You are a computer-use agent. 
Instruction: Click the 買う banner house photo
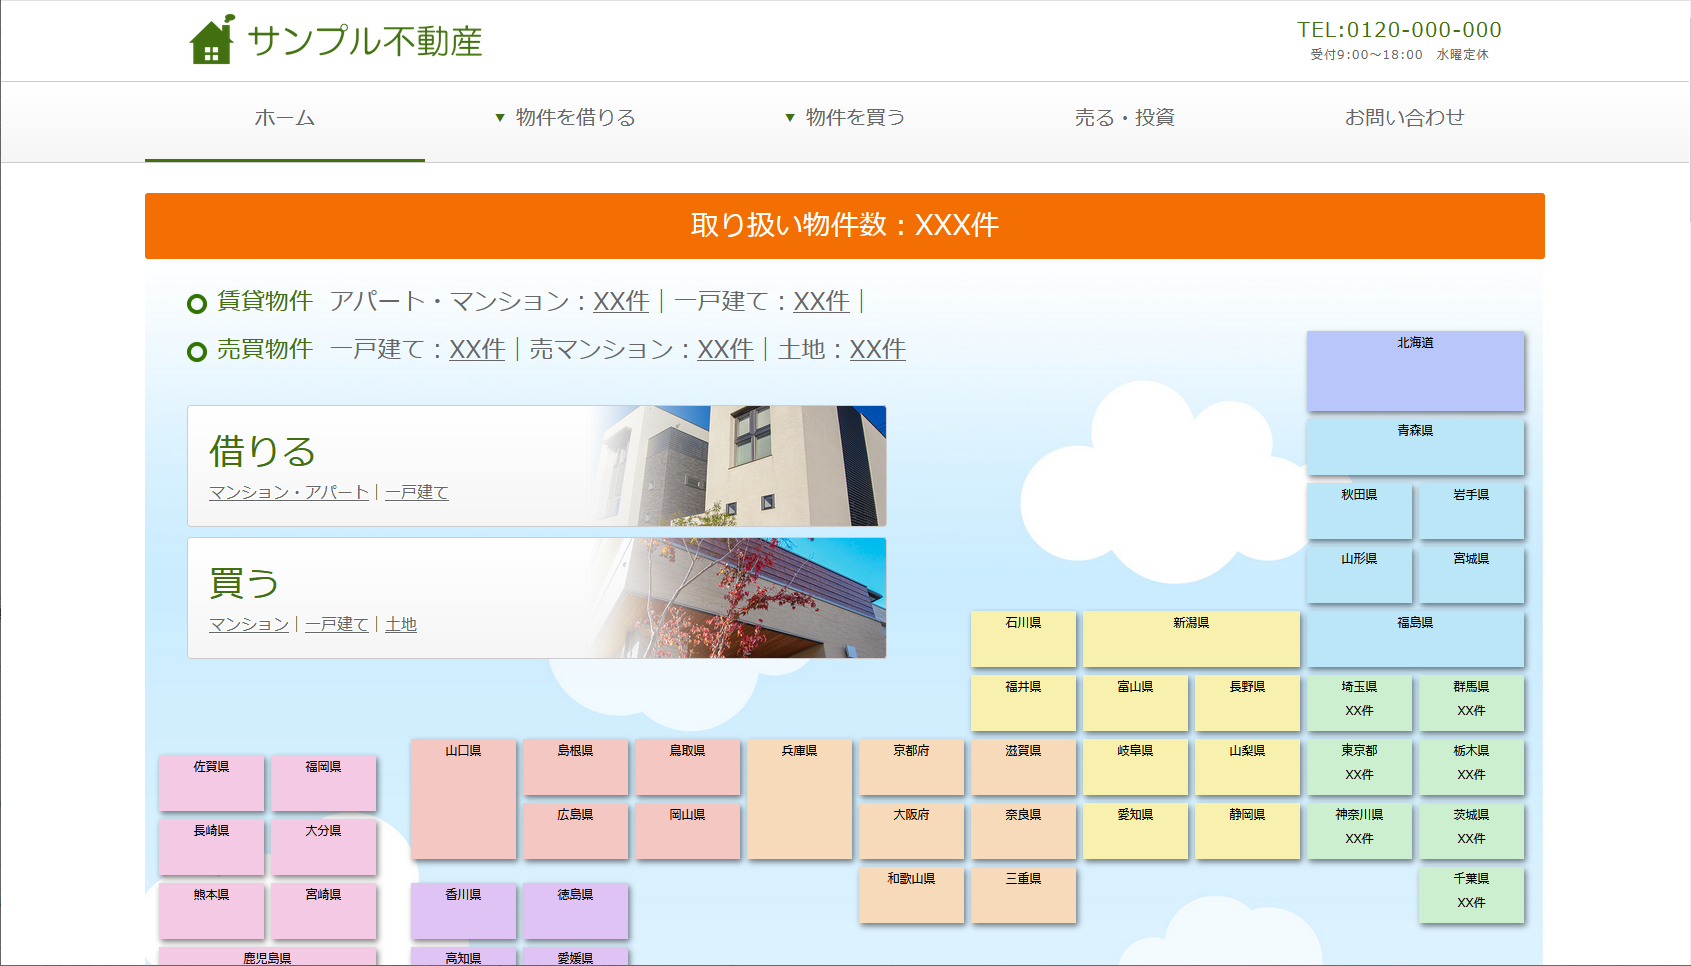point(740,598)
